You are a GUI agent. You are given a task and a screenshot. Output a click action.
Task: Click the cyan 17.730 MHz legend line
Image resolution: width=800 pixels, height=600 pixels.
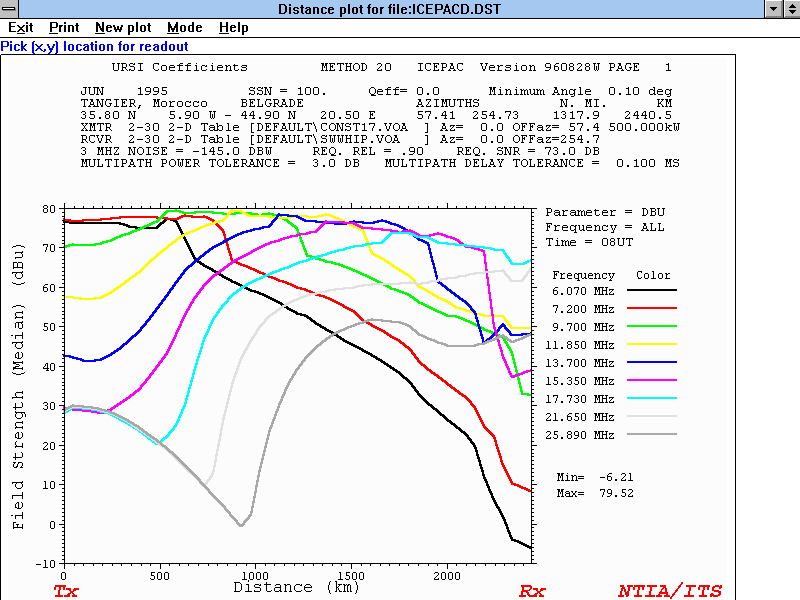(651, 398)
